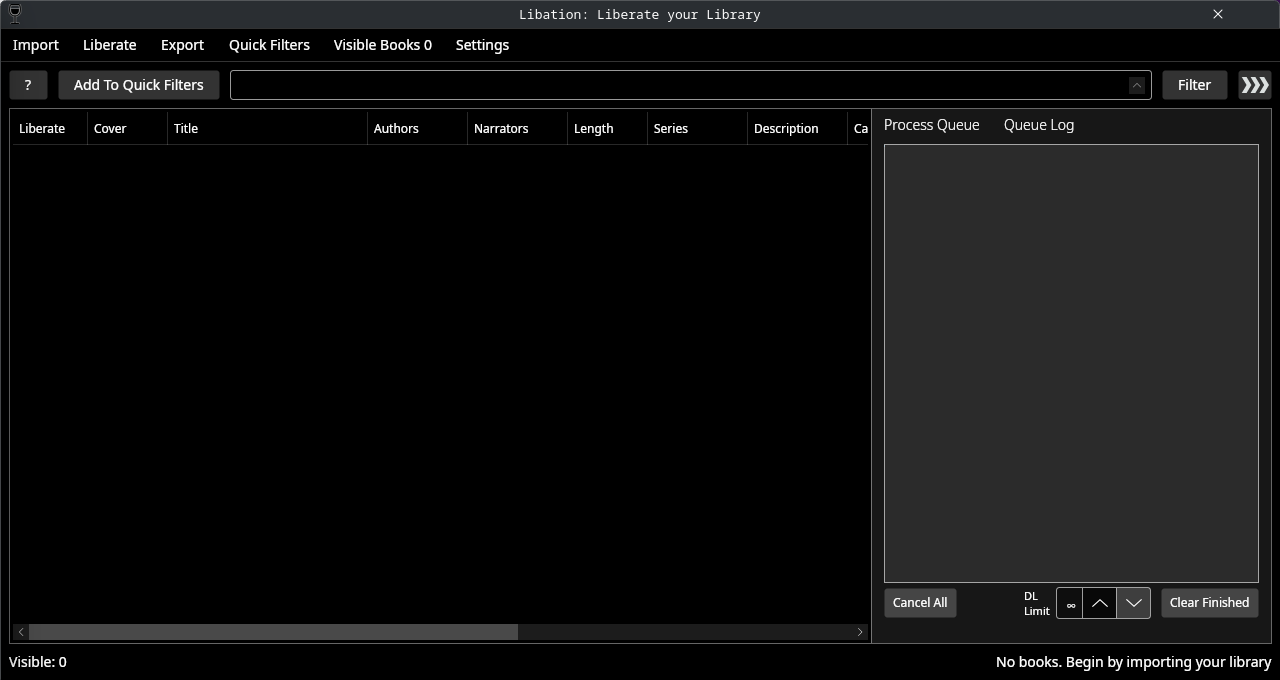Close the Libation window
The height and width of the screenshot is (680, 1280).
click(x=1218, y=14)
